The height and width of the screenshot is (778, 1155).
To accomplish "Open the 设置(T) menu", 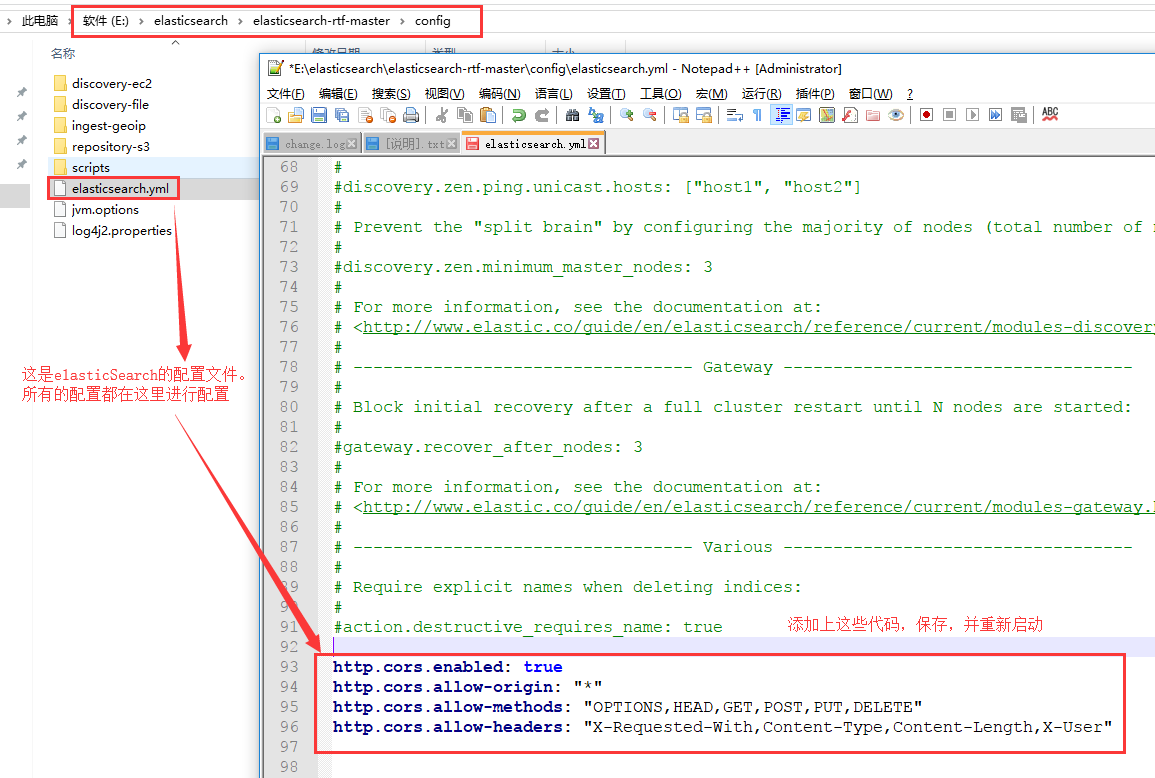I will (x=606, y=93).
